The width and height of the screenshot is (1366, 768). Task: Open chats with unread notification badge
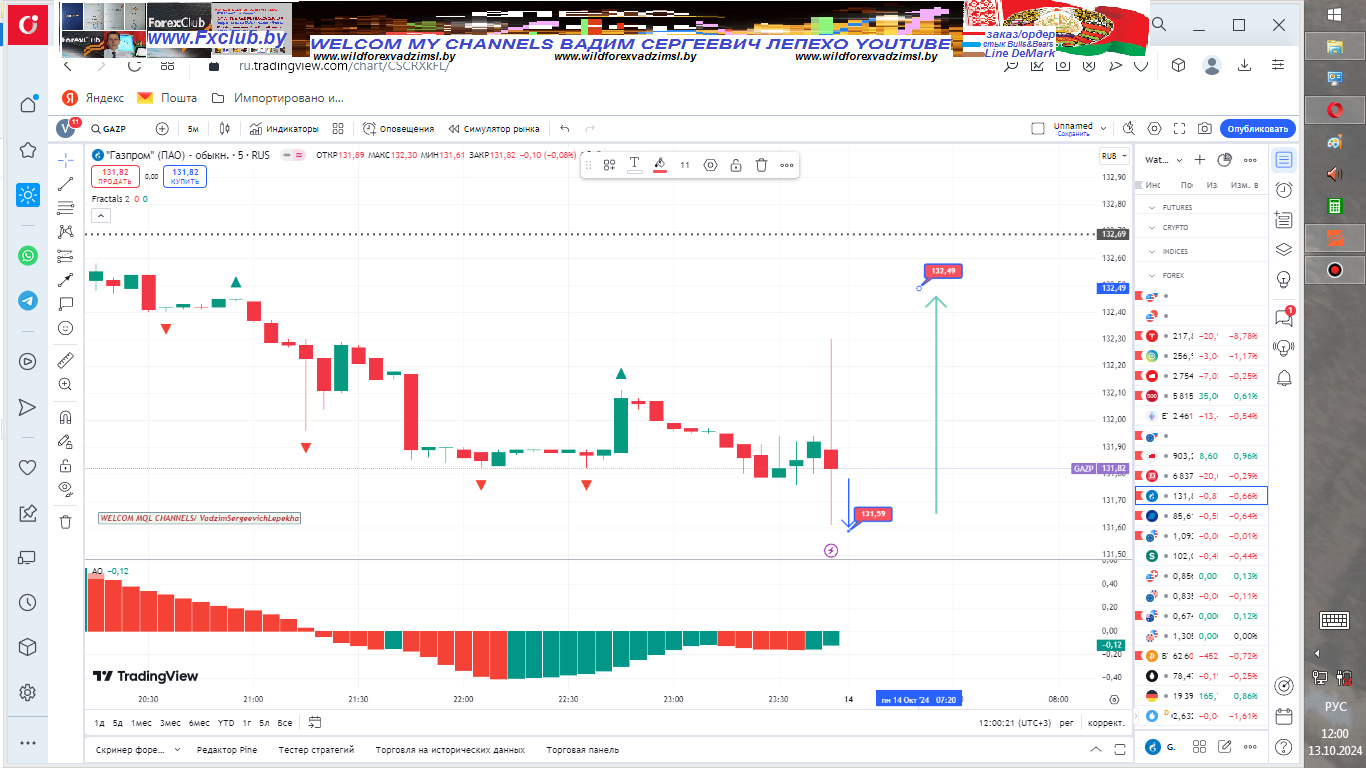click(1284, 317)
